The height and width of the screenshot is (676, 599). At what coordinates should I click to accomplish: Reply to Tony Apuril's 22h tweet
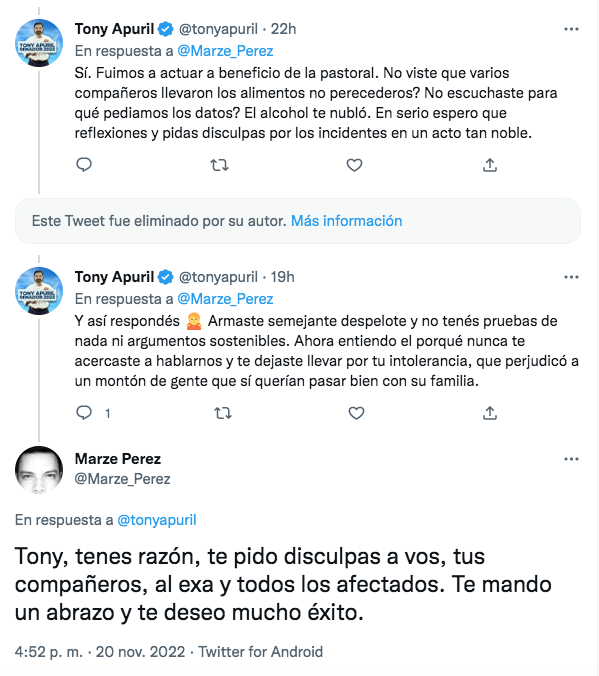[84, 165]
